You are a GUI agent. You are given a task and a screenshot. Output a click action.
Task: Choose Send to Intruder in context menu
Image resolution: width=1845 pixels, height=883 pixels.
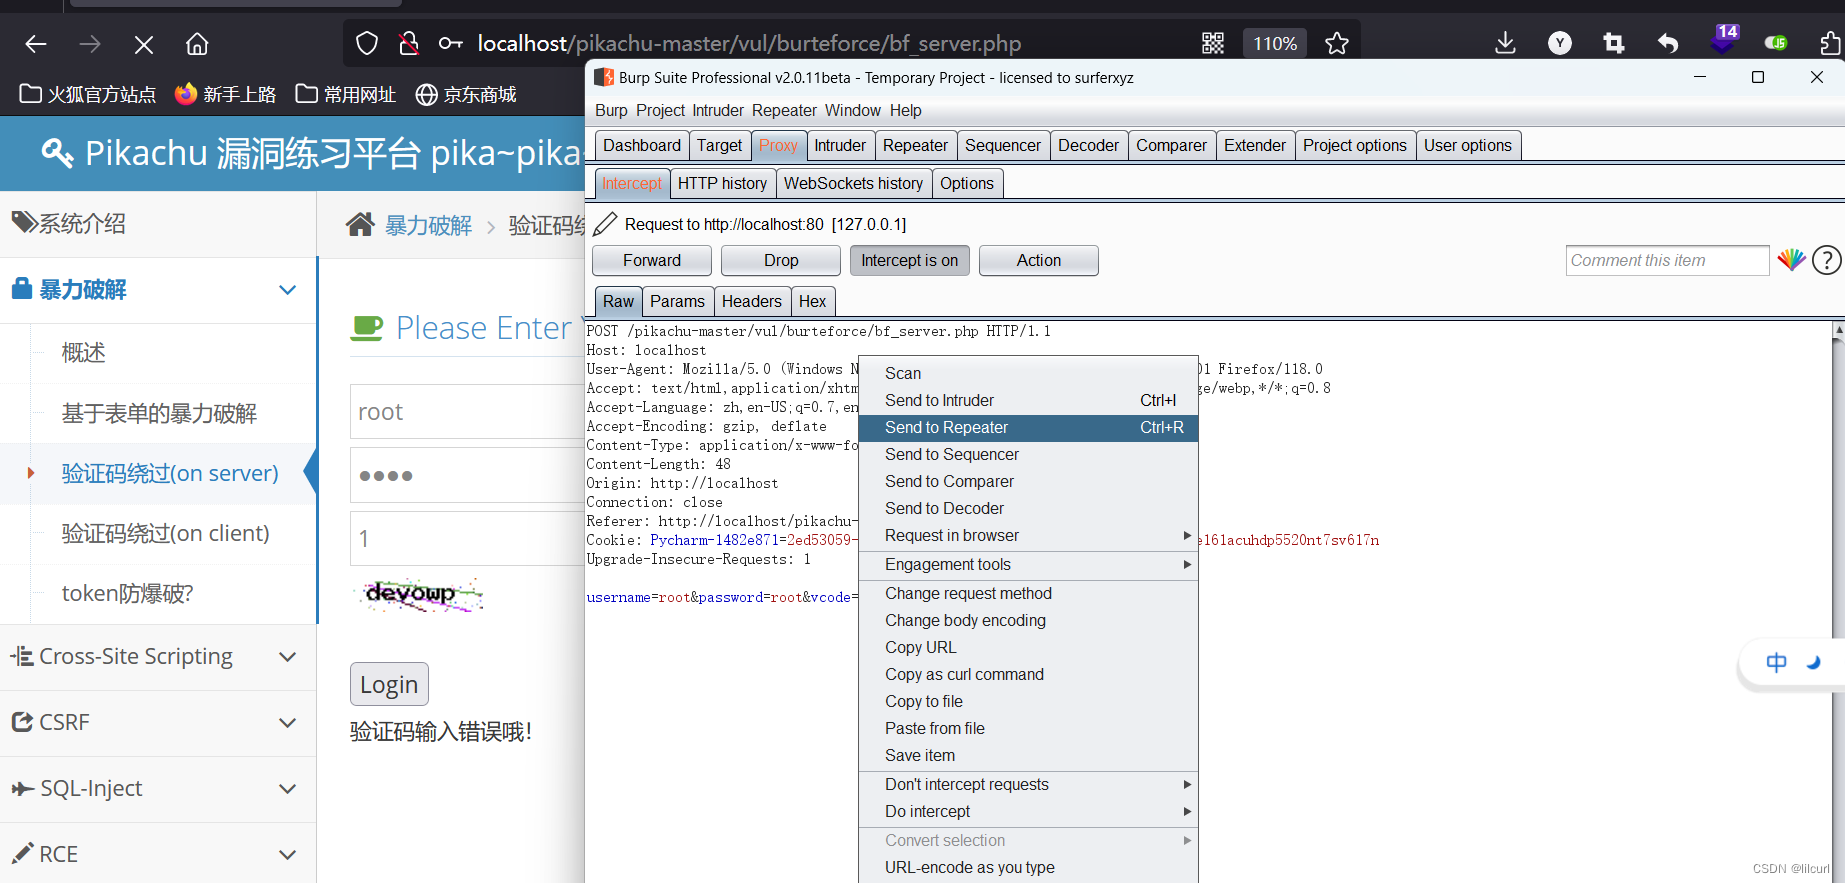pyautogui.click(x=1028, y=400)
